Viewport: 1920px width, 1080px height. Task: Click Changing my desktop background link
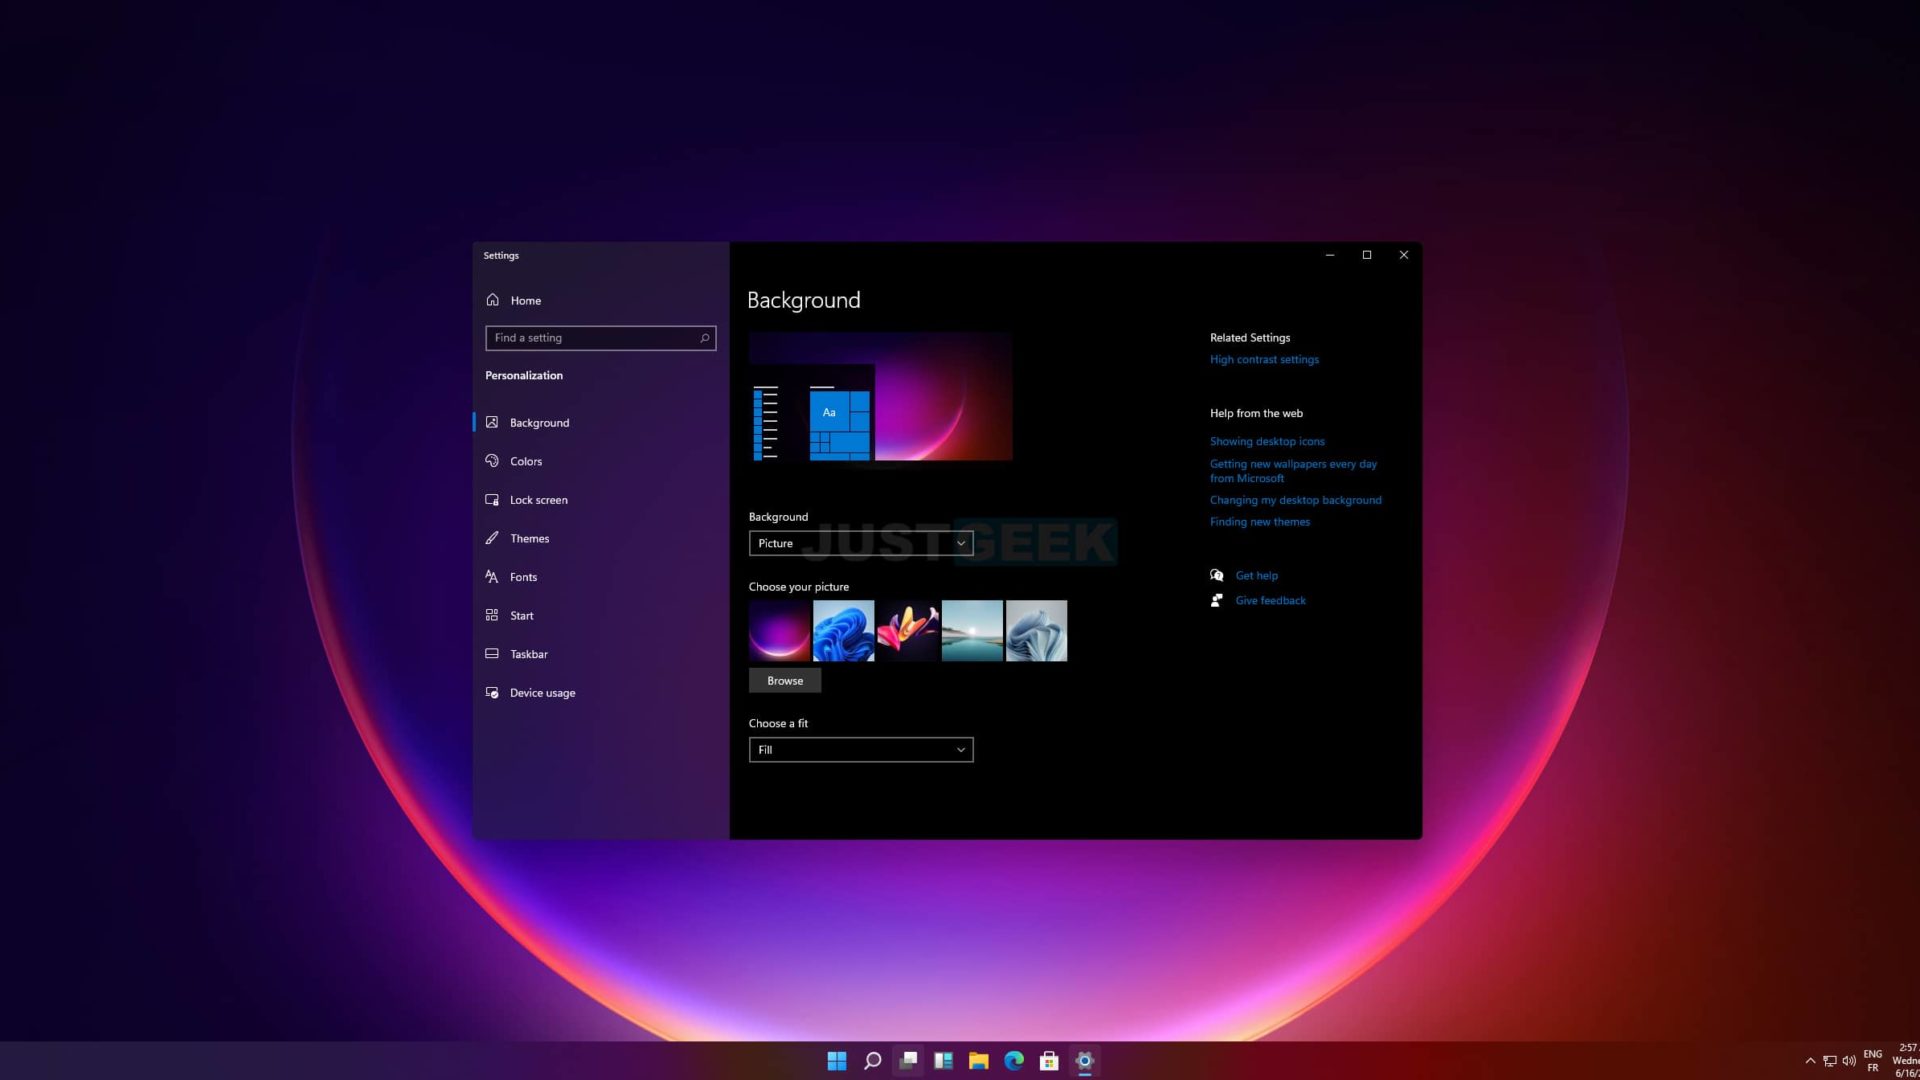pyautogui.click(x=1295, y=498)
